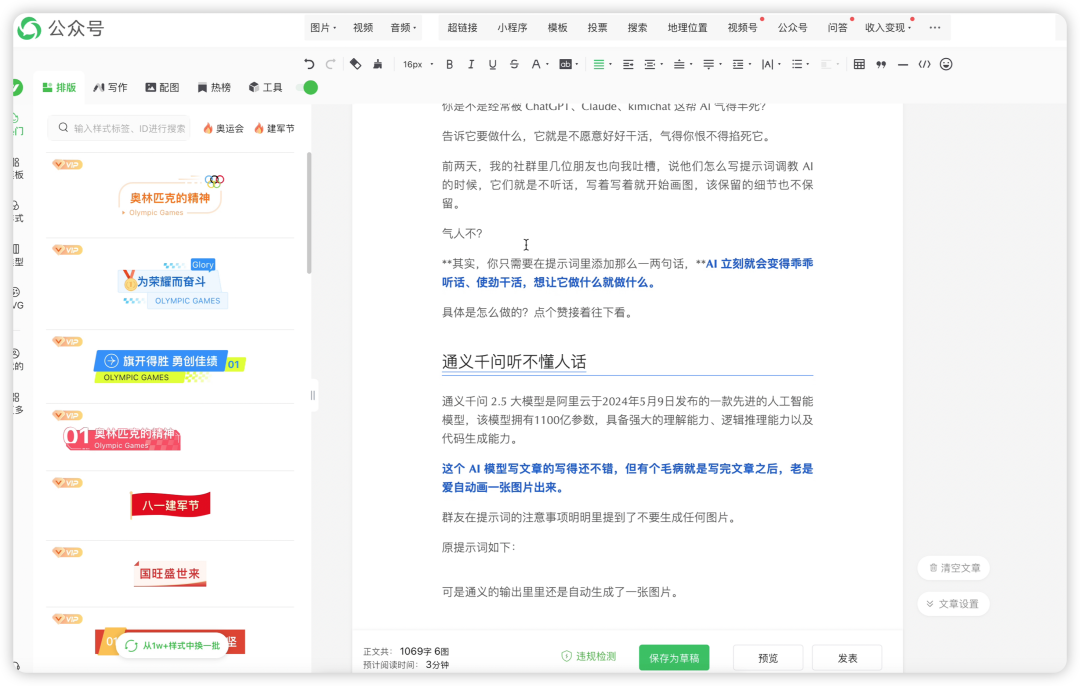Viewport: 1080px width, 686px height.
Task: Toggle underline formatting
Action: (492, 64)
